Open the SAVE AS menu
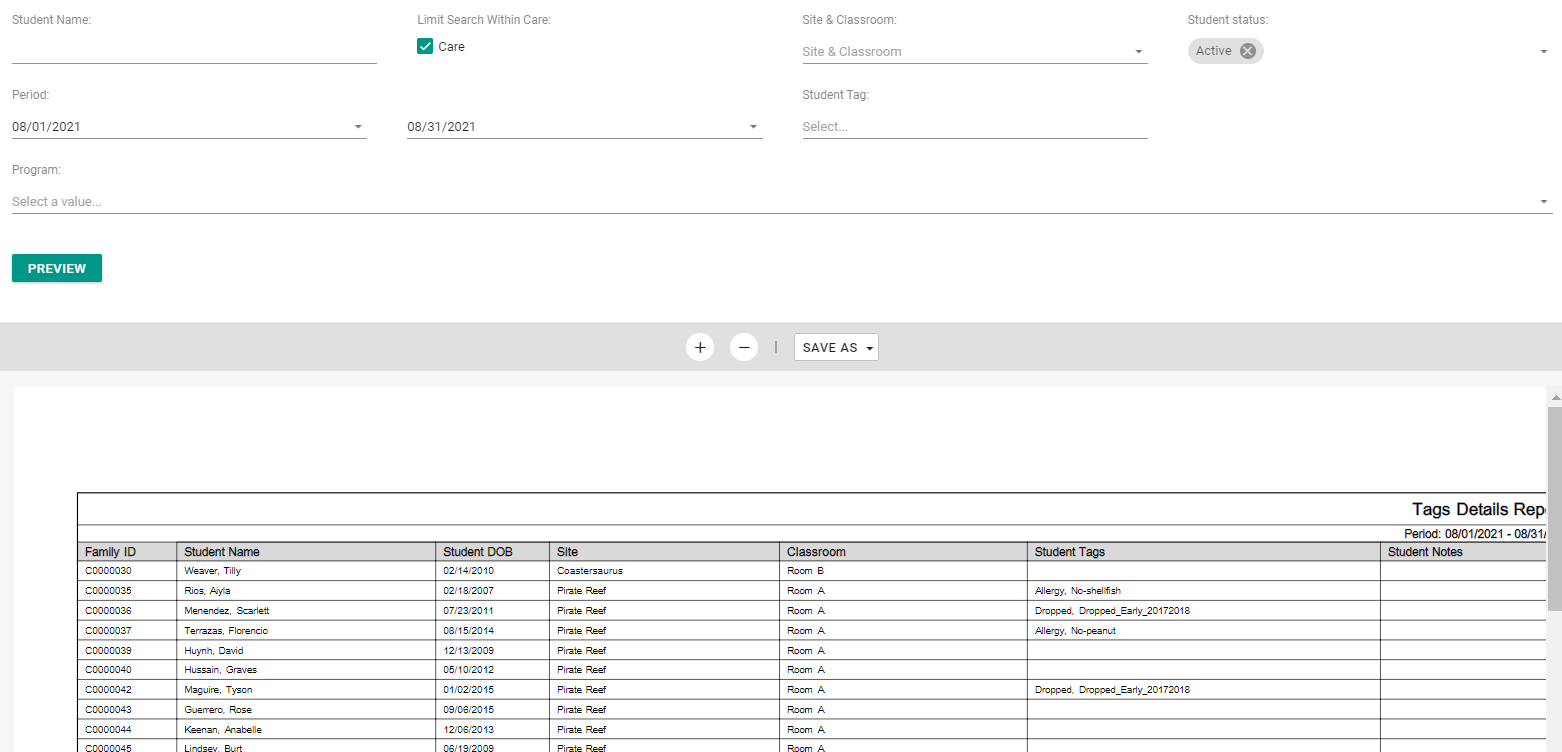 (836, 347)
